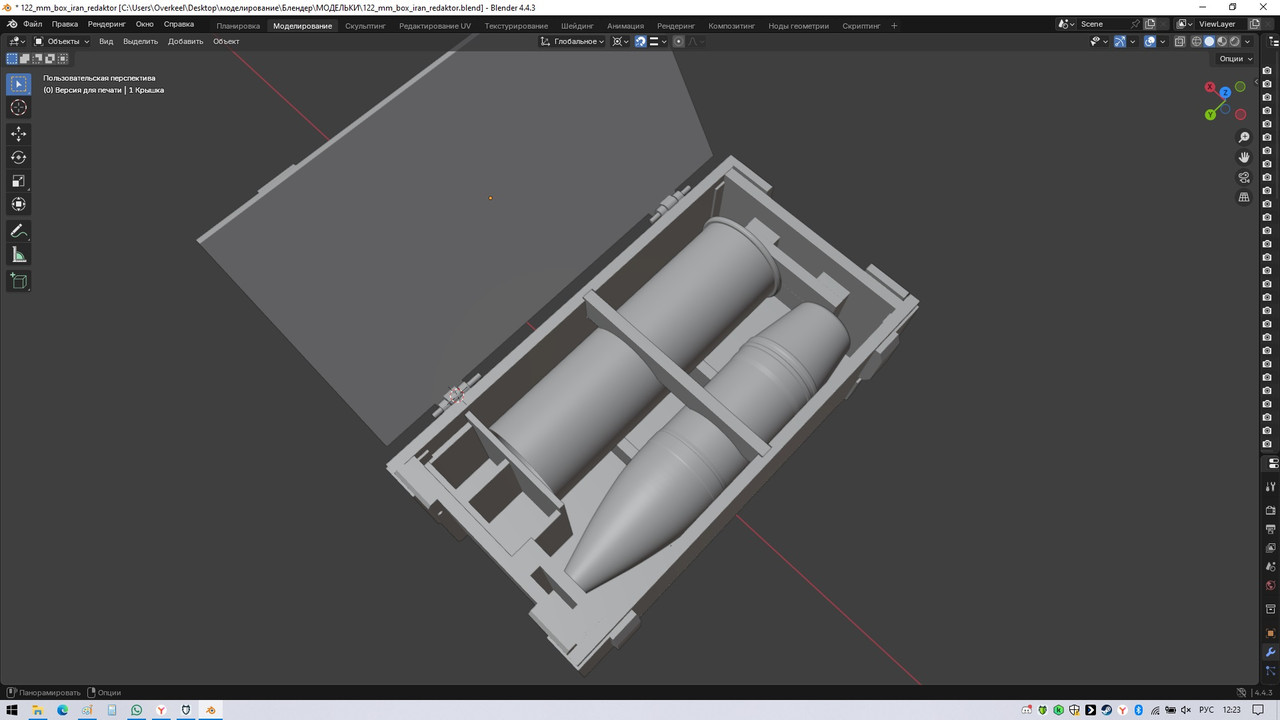The image size is (1280, 720).
Task: Switch to the Шейдинг workspace tab
Action: 577,25
